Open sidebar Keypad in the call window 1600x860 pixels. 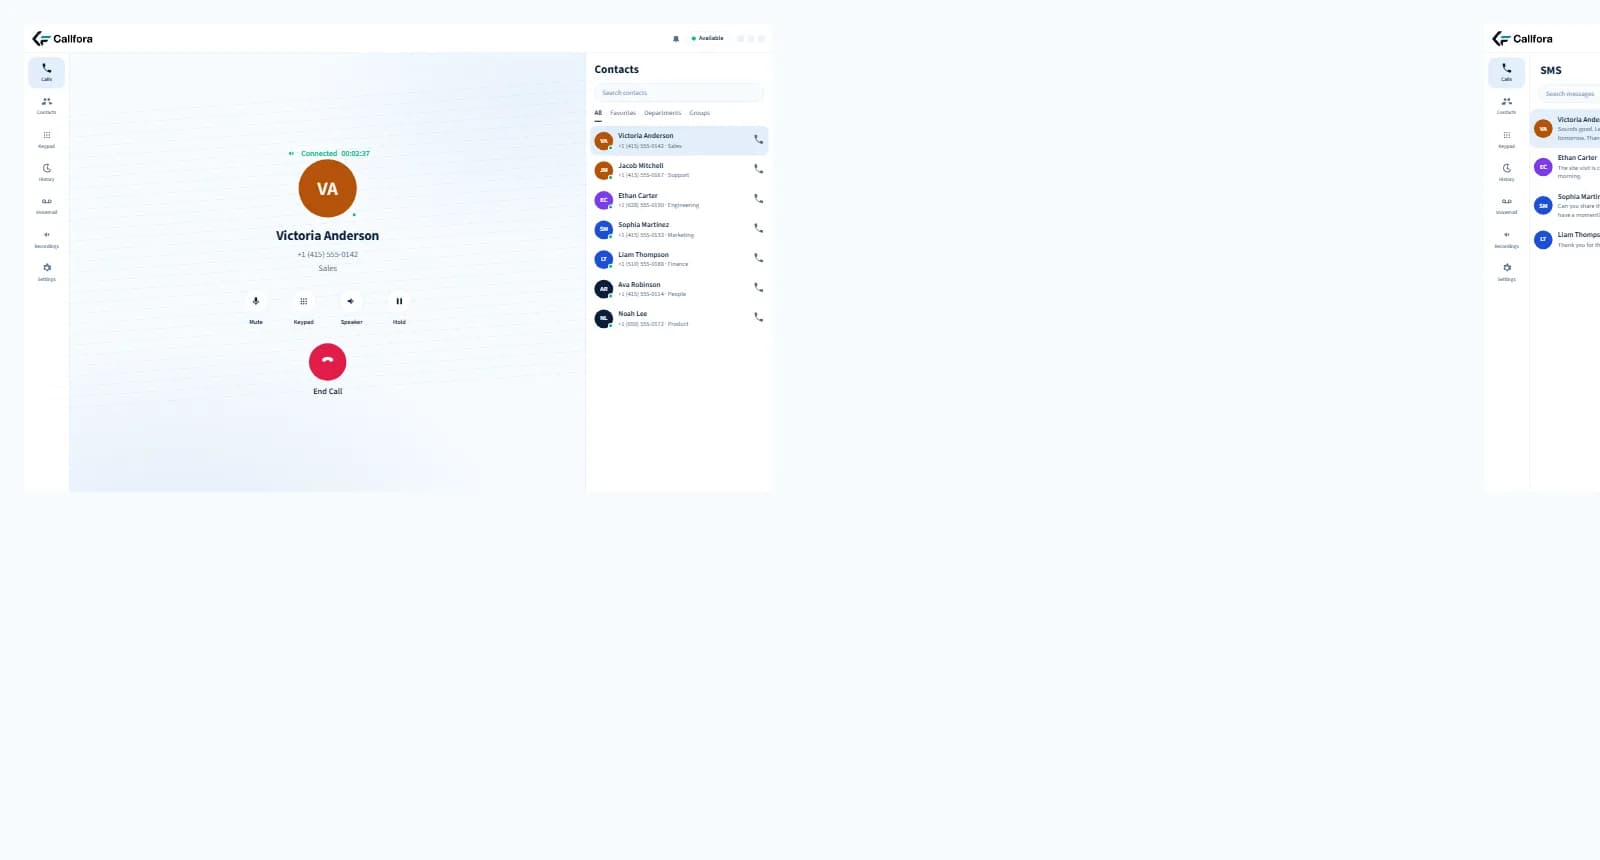(46, 139)
